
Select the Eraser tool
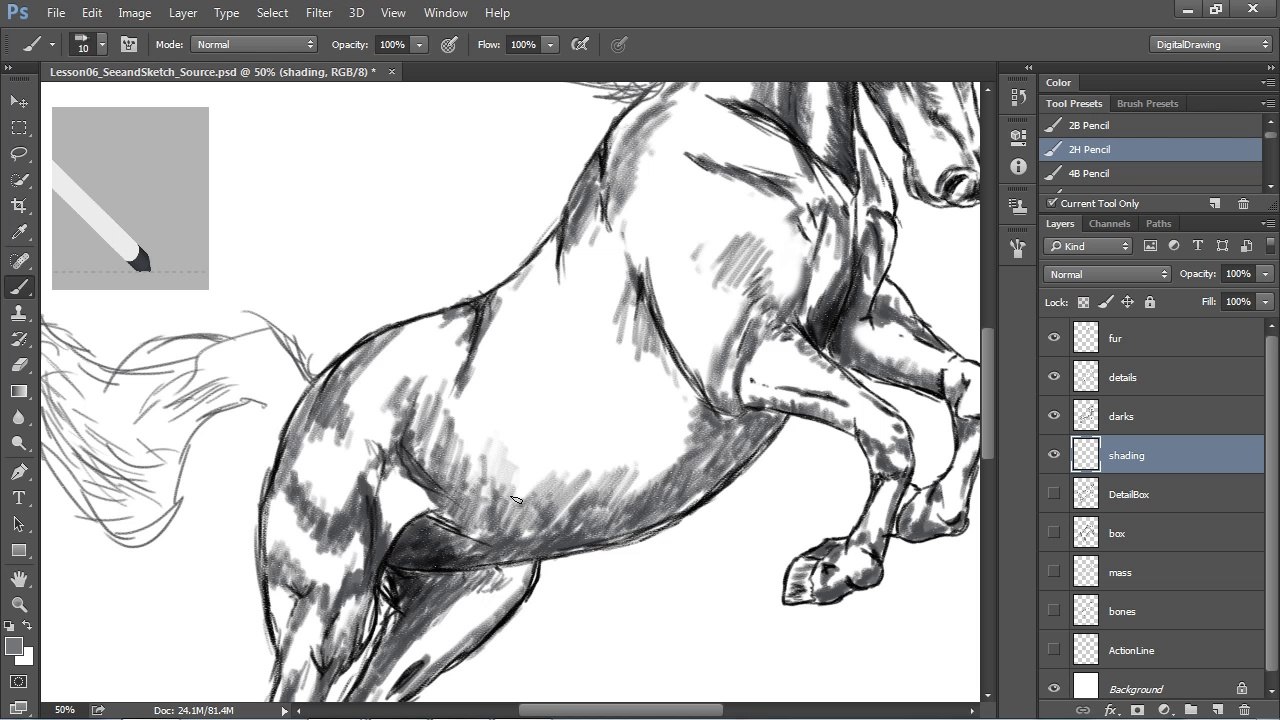tap(19, 365)
